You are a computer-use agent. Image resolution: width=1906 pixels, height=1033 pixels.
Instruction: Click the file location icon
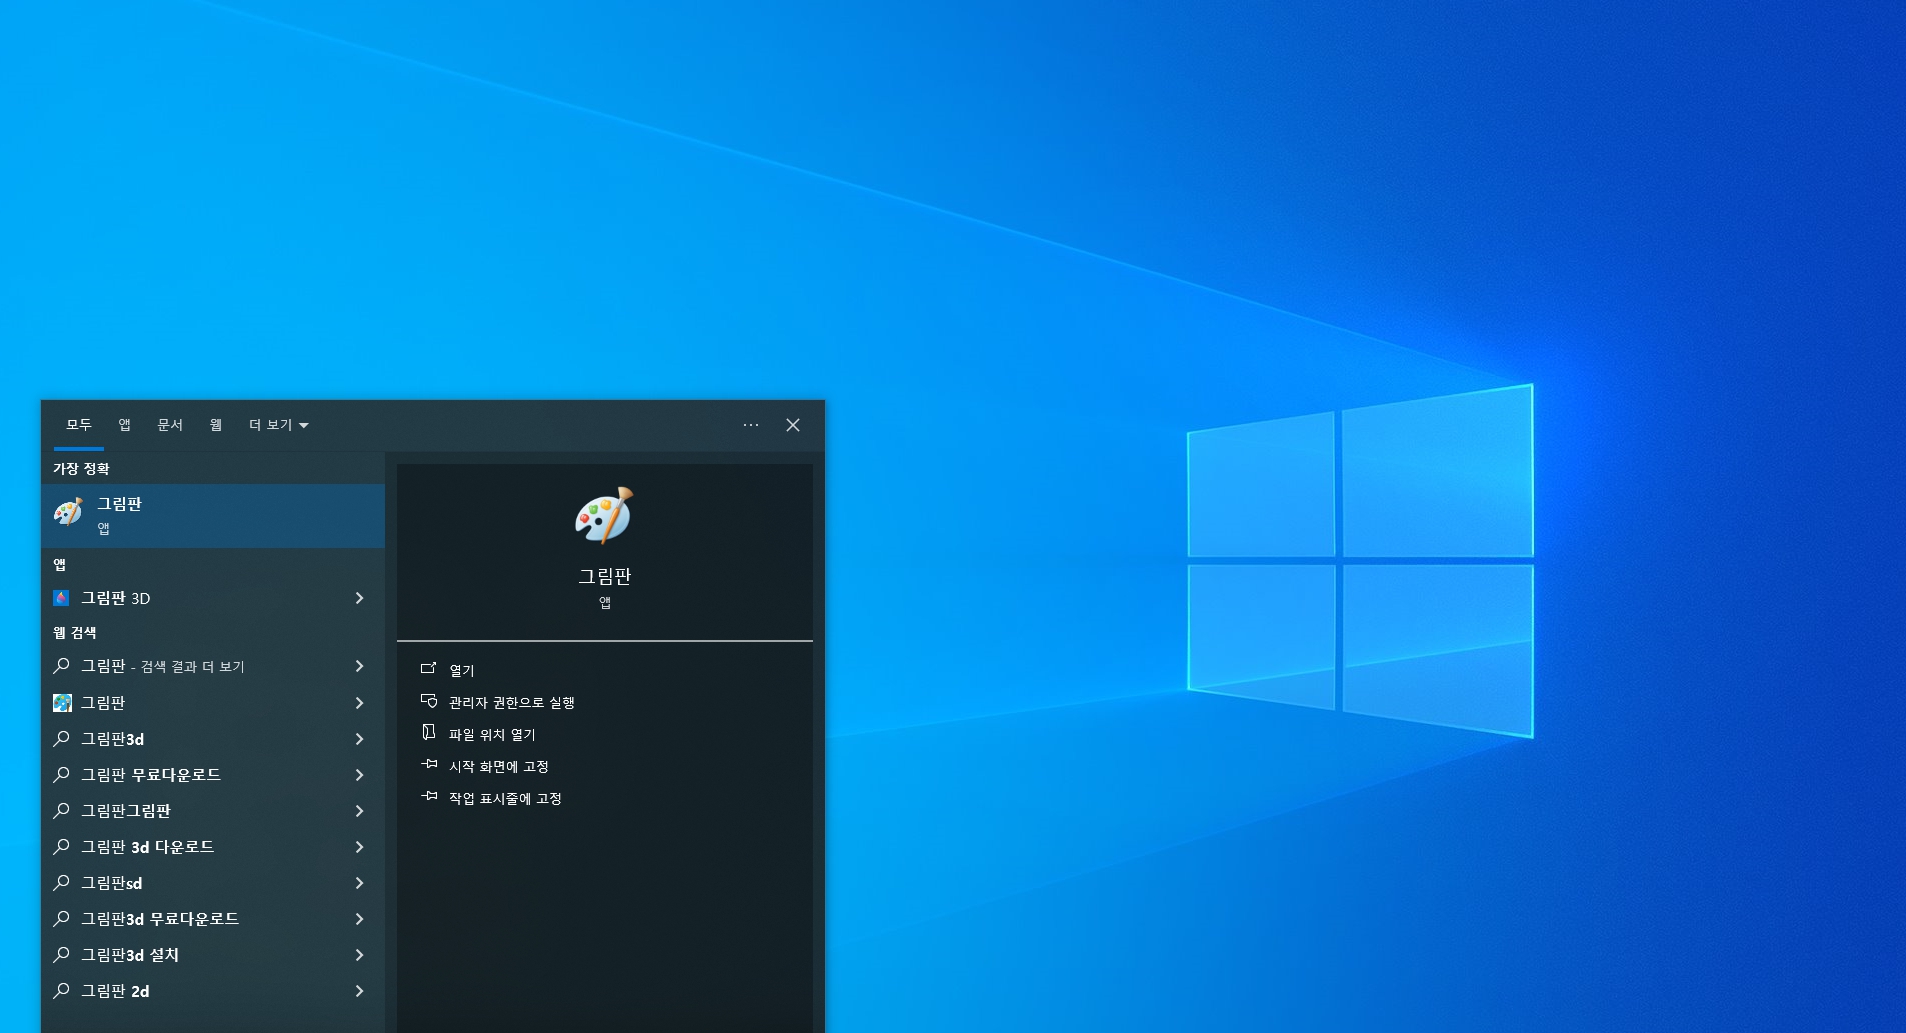click(x=429, y=733)
